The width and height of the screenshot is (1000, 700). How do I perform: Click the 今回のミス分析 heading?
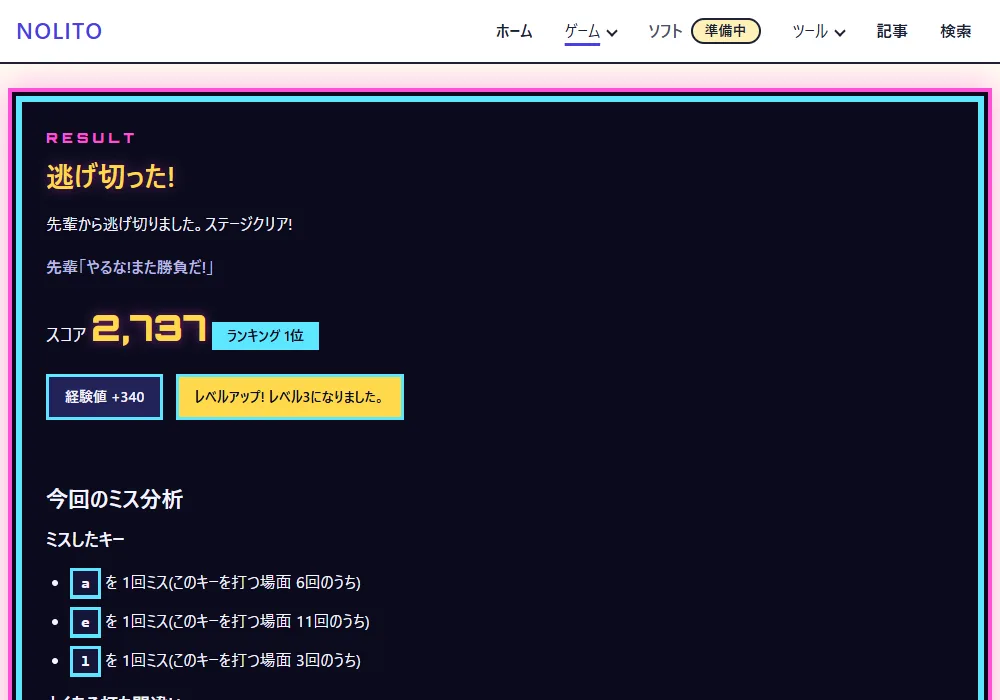115,499
